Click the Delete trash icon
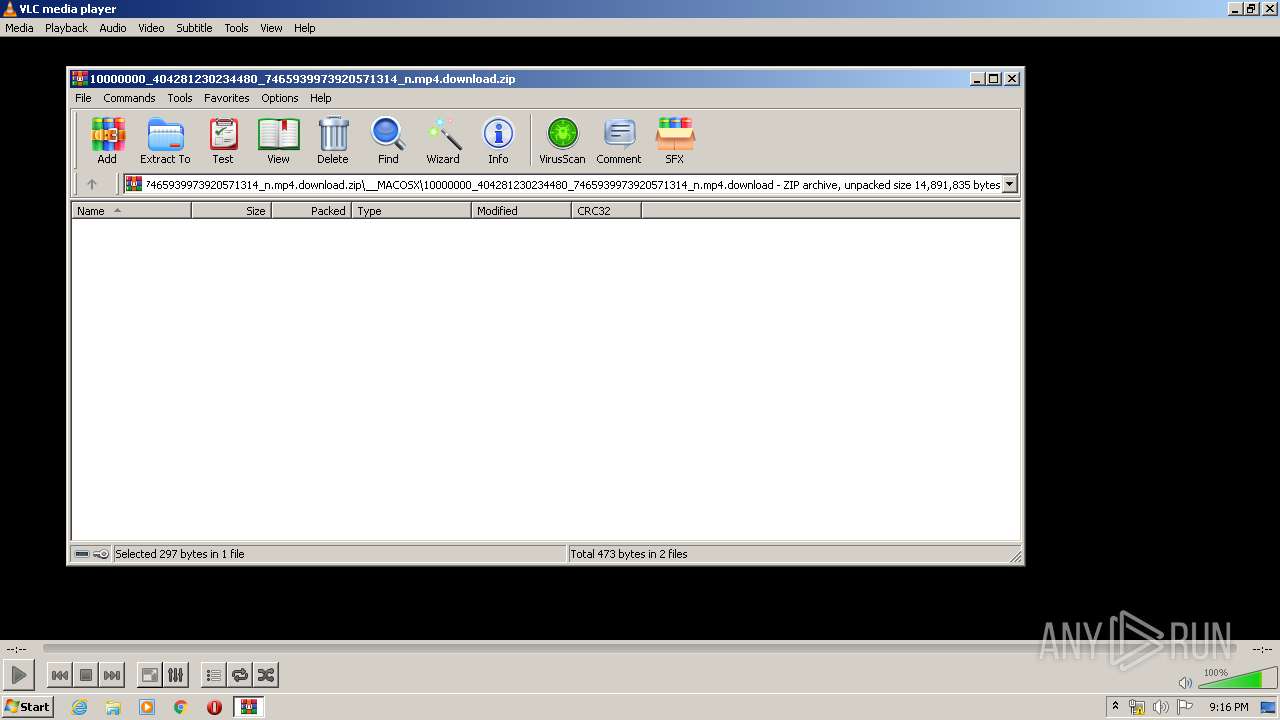The height and width of the screenshot is (720, 1280). [333, 140]
